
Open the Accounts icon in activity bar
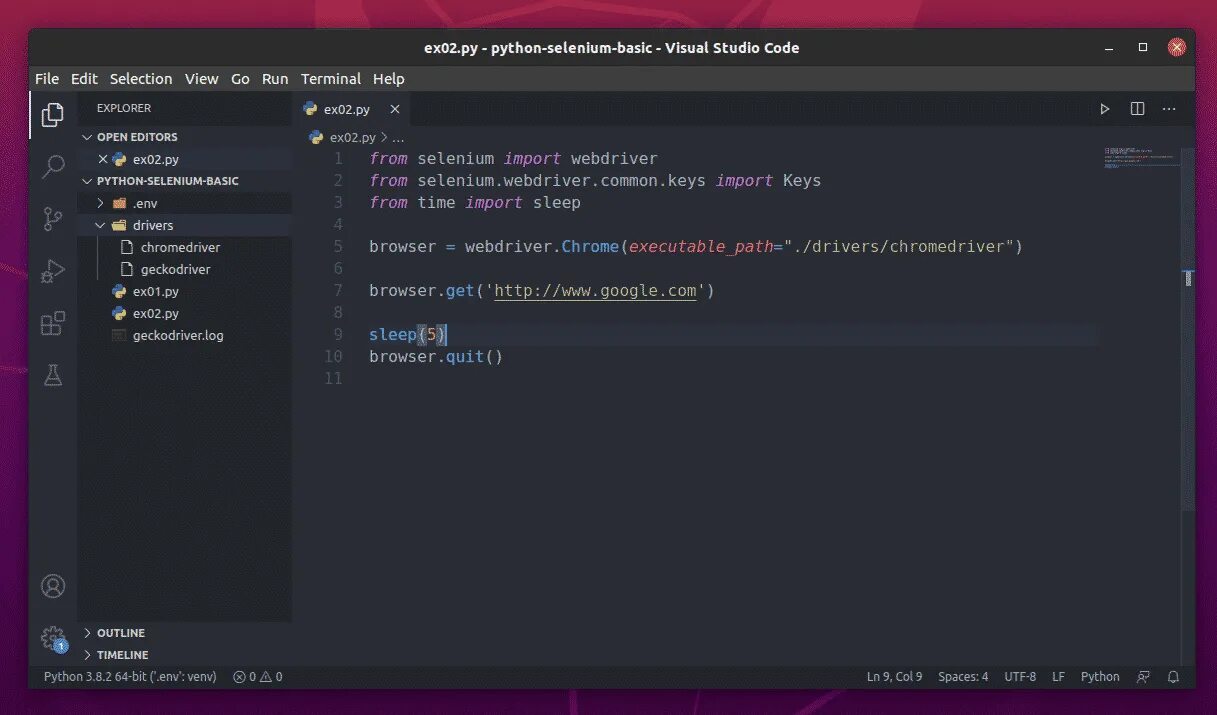pos(53,586)
